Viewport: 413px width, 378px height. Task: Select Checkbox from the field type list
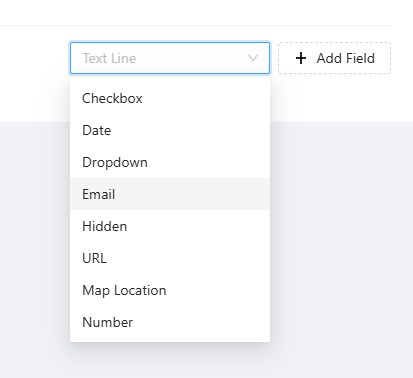pyautogui.click(x=170, y=98)
